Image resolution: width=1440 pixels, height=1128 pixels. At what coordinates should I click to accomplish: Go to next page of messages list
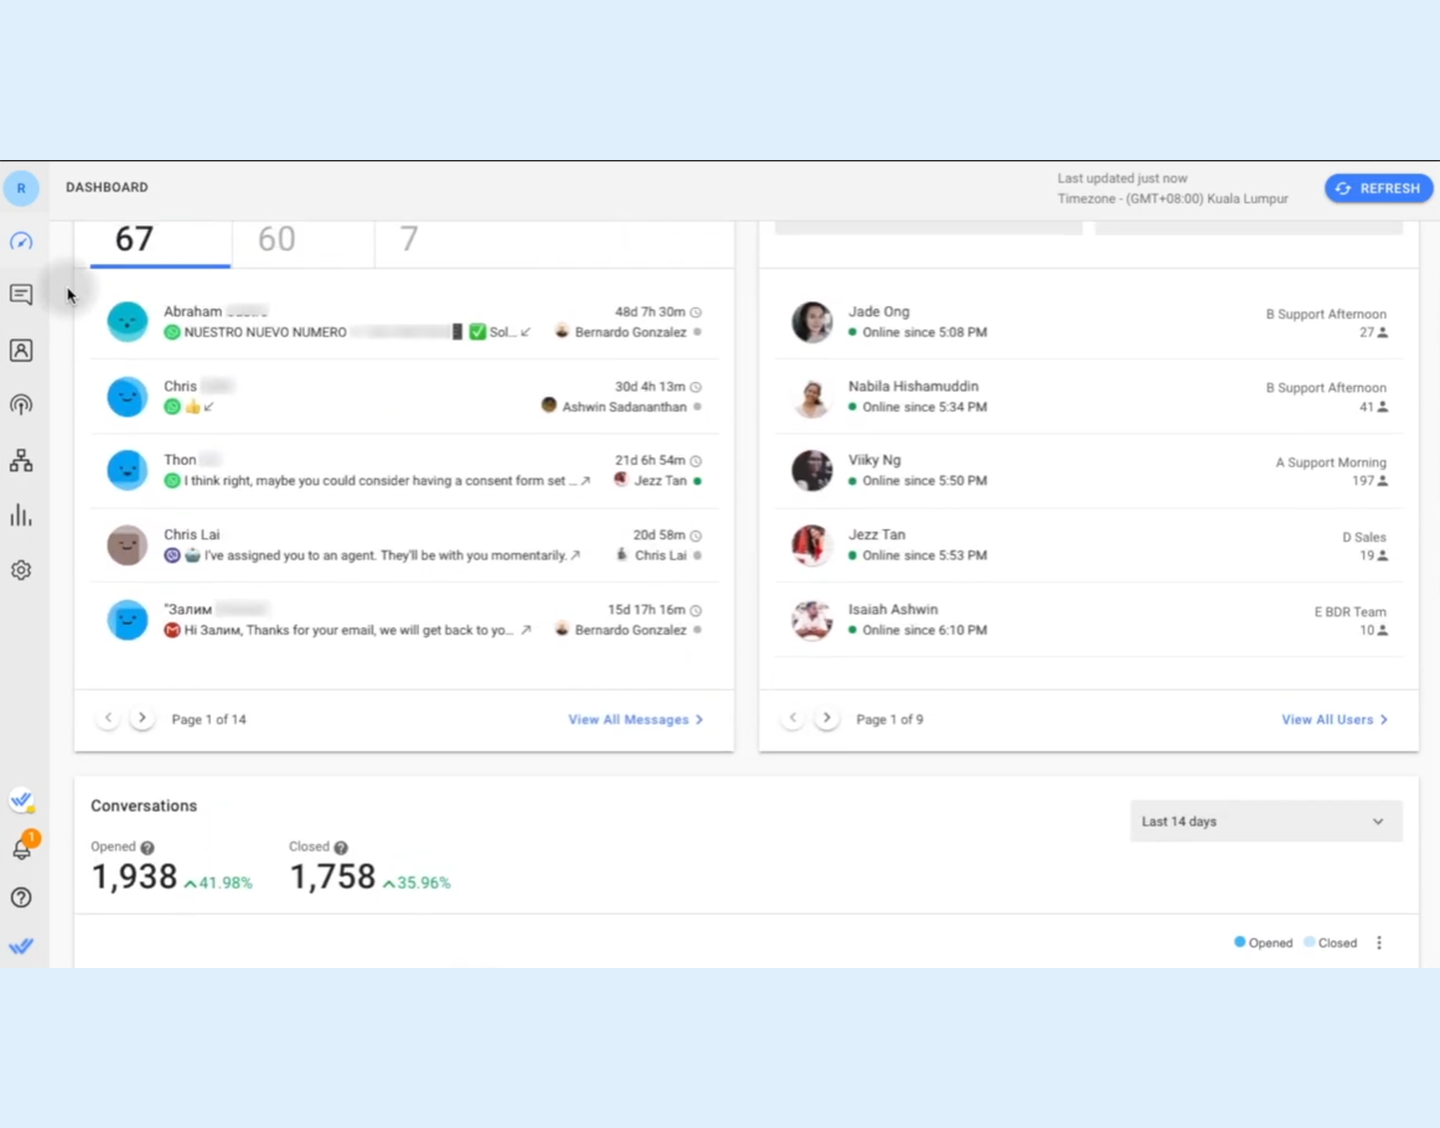pyautogui.click(x=142, y=718)
